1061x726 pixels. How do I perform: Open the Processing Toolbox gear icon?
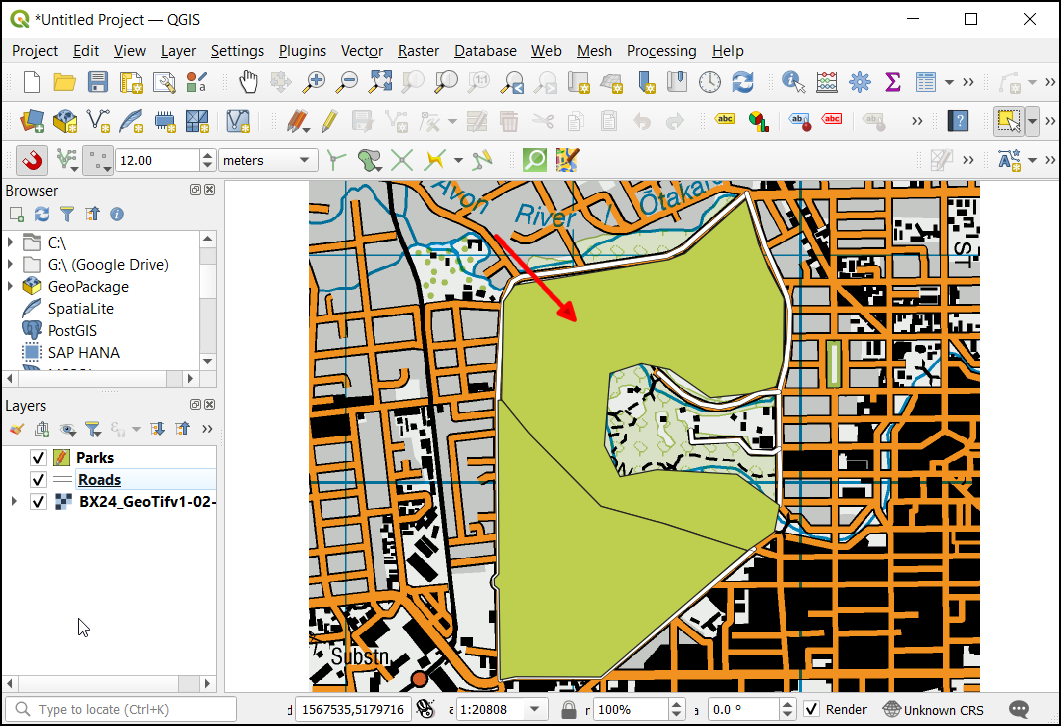[859, 82]
